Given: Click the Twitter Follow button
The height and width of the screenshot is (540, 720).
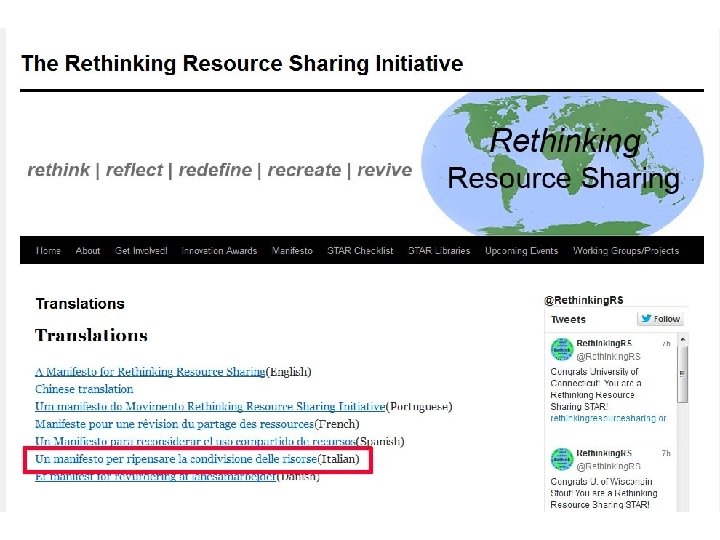Looking at the screenshot, I should 660,319.
